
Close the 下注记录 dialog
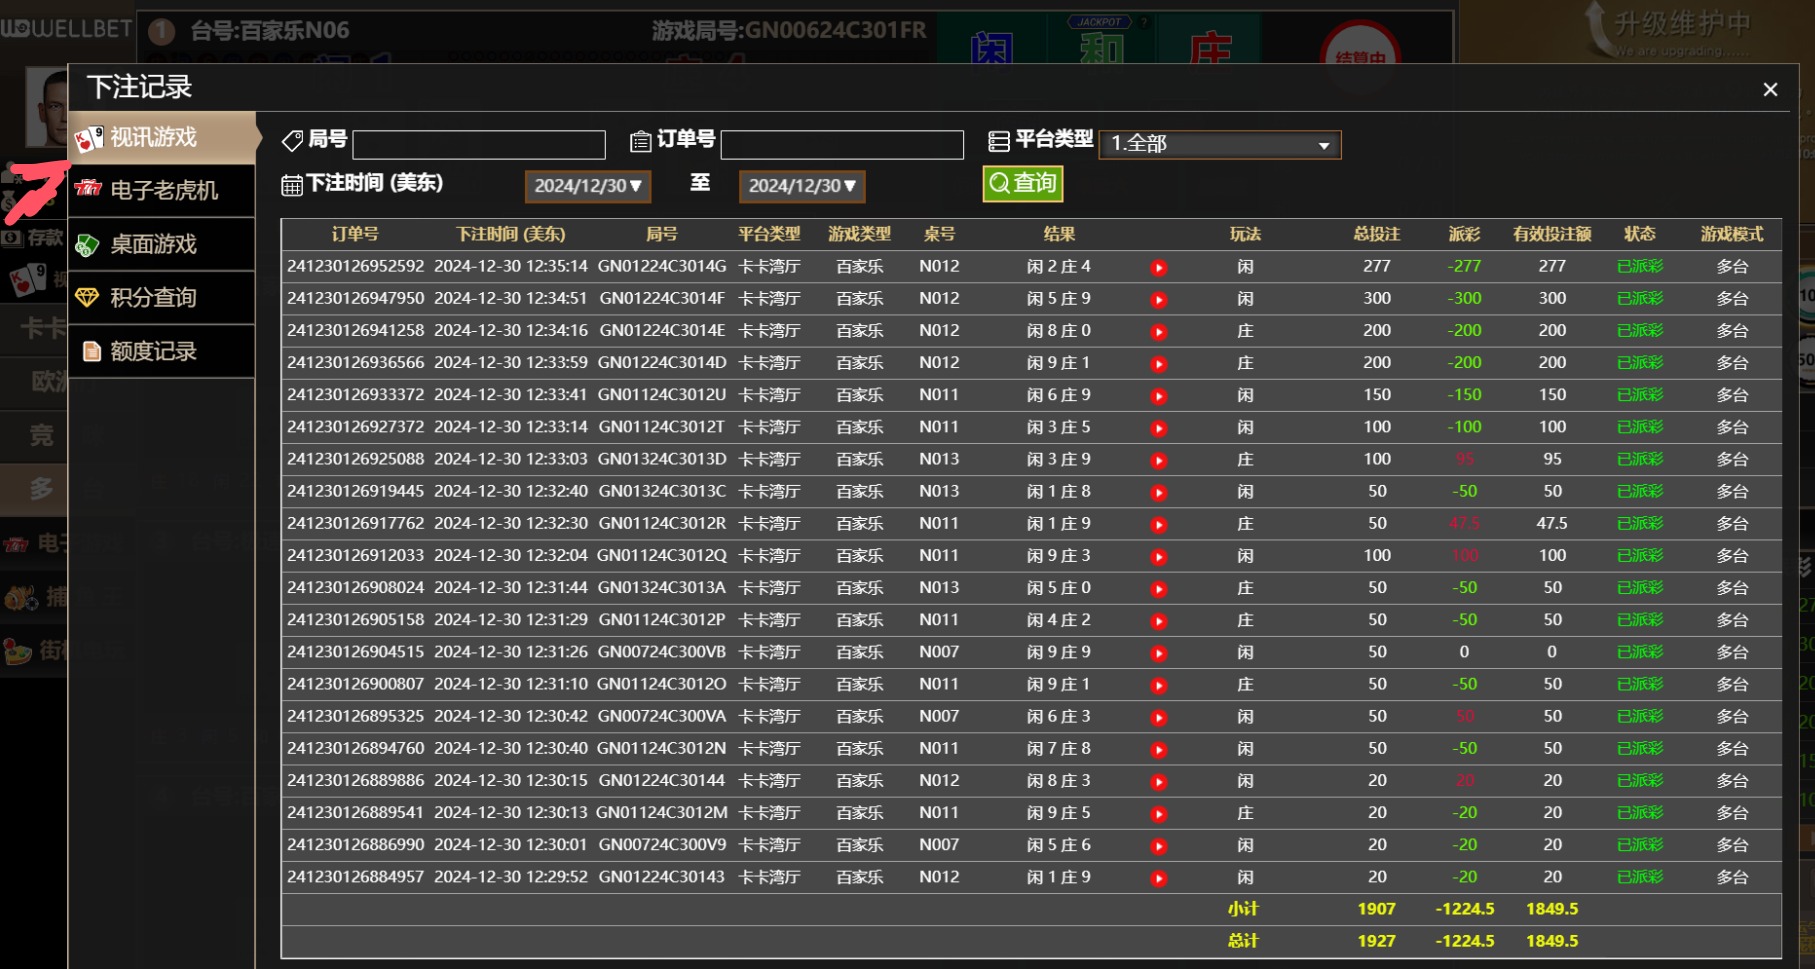coord(1770,90)
